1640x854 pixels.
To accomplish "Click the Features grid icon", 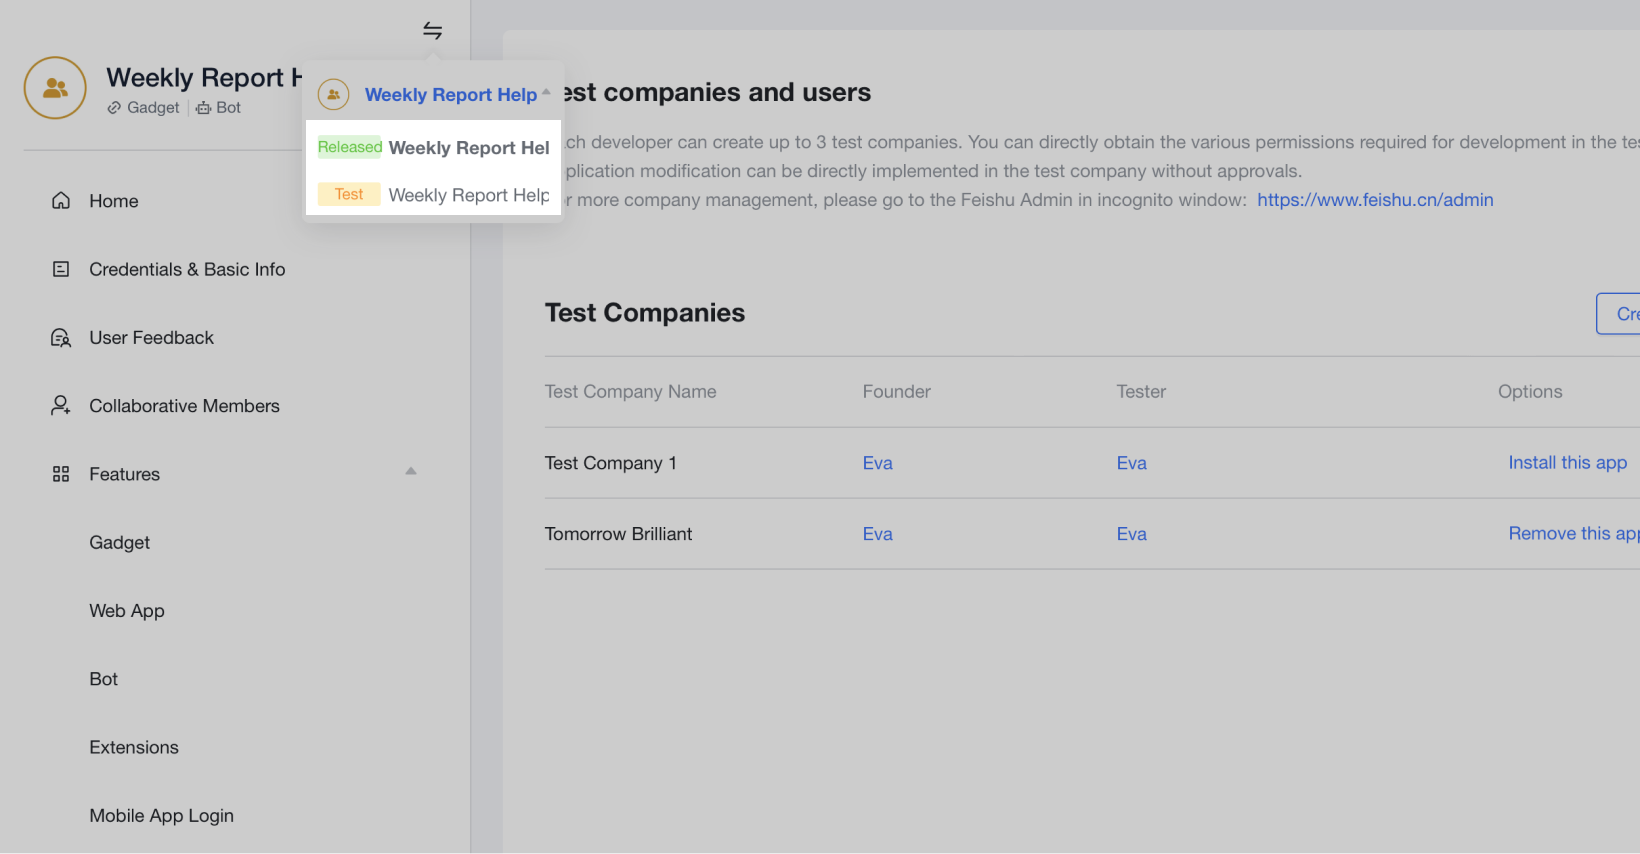I will (61, 474).
